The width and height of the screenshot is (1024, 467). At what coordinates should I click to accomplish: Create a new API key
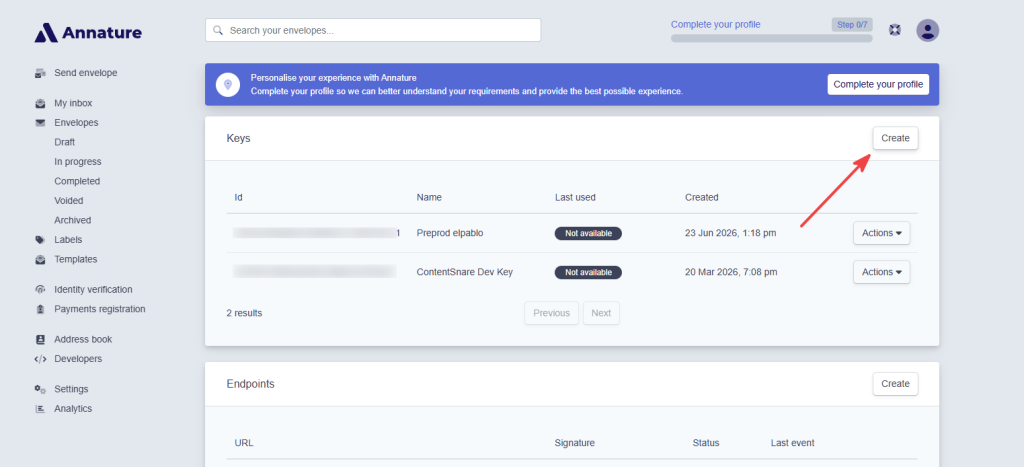click(x=895, y=138)
